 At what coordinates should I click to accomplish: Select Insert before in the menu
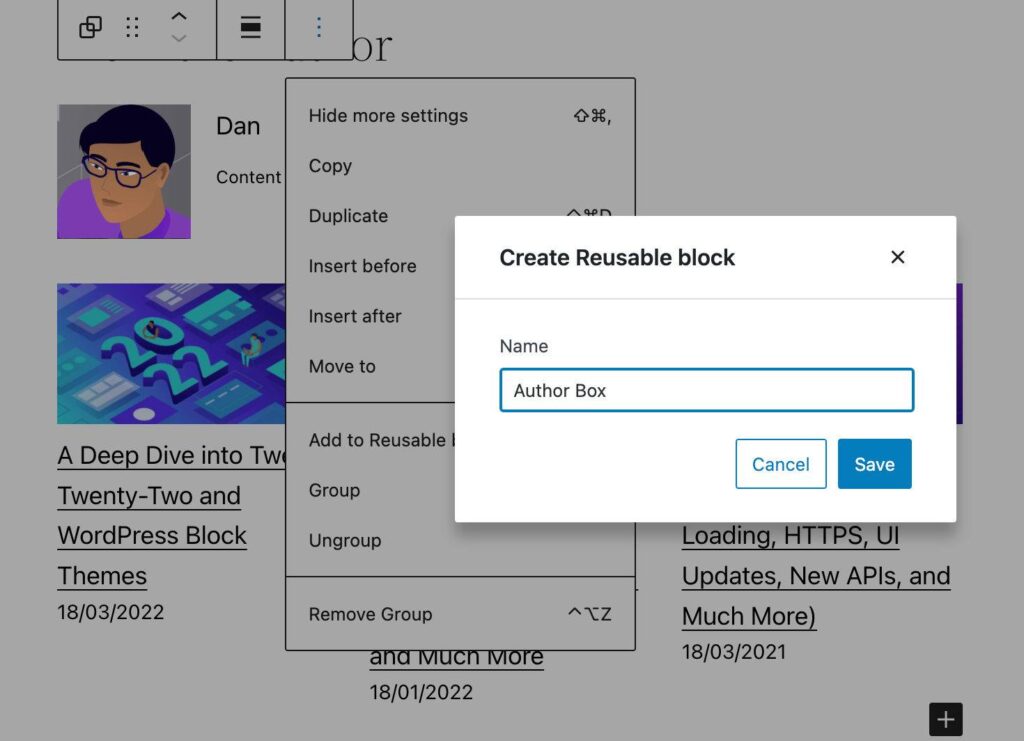[x=362, y=266]
